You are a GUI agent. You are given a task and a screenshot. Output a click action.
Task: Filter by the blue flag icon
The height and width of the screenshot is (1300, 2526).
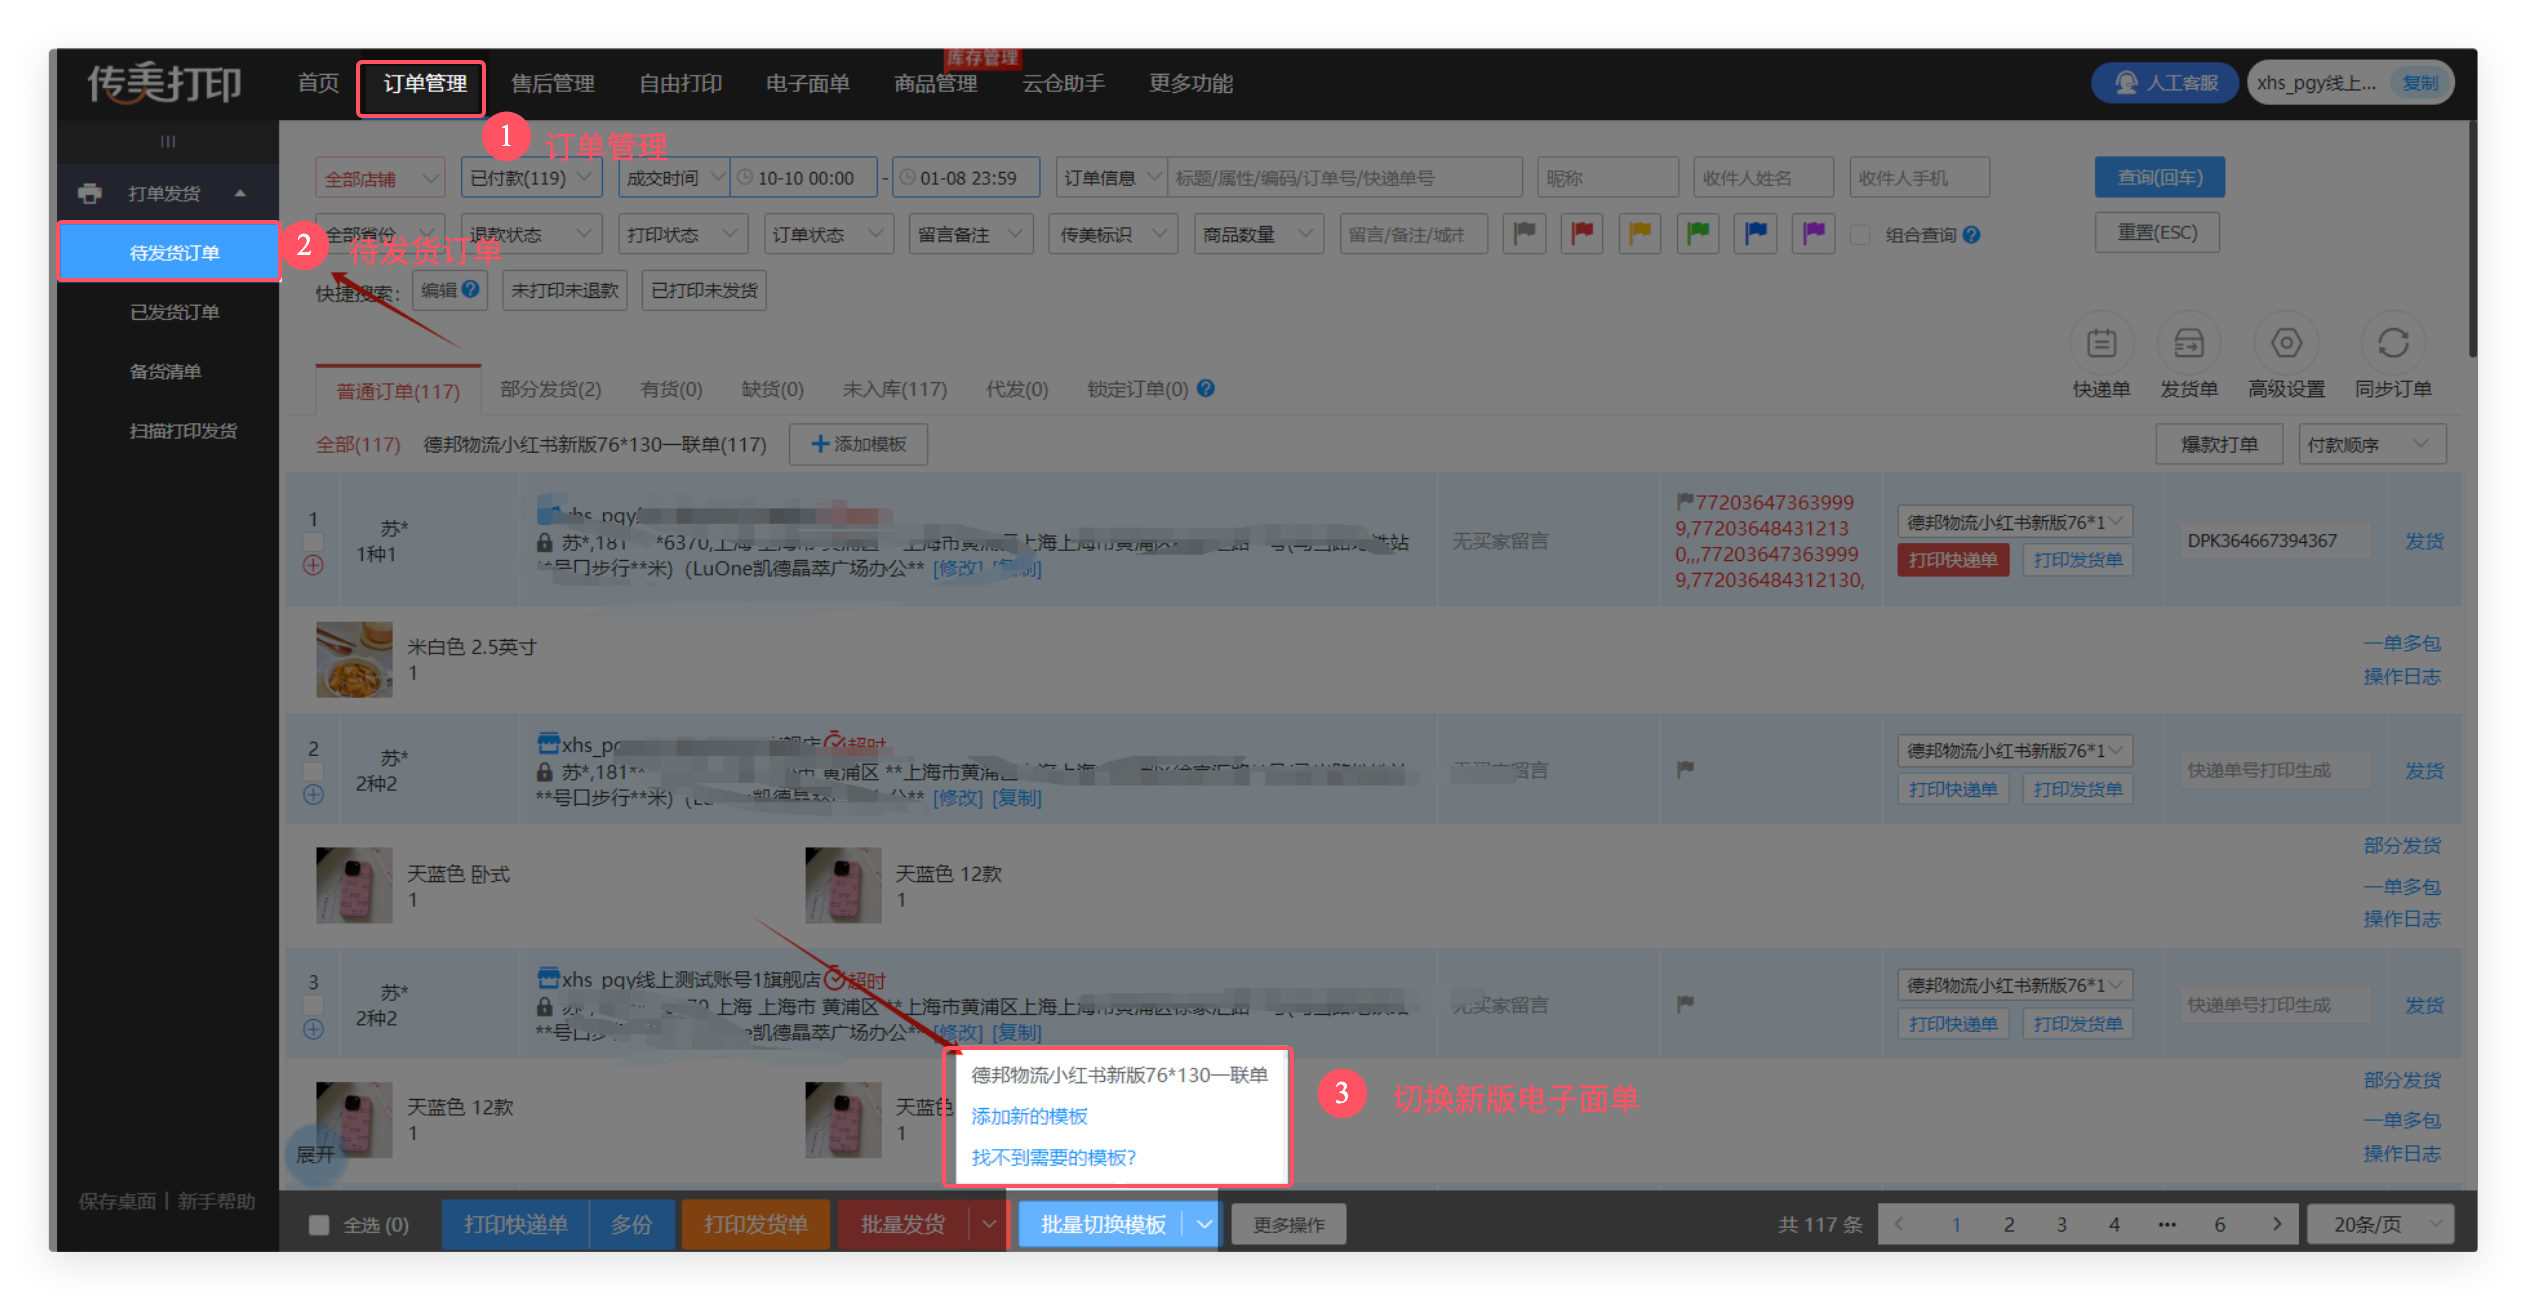point(1756,234)
